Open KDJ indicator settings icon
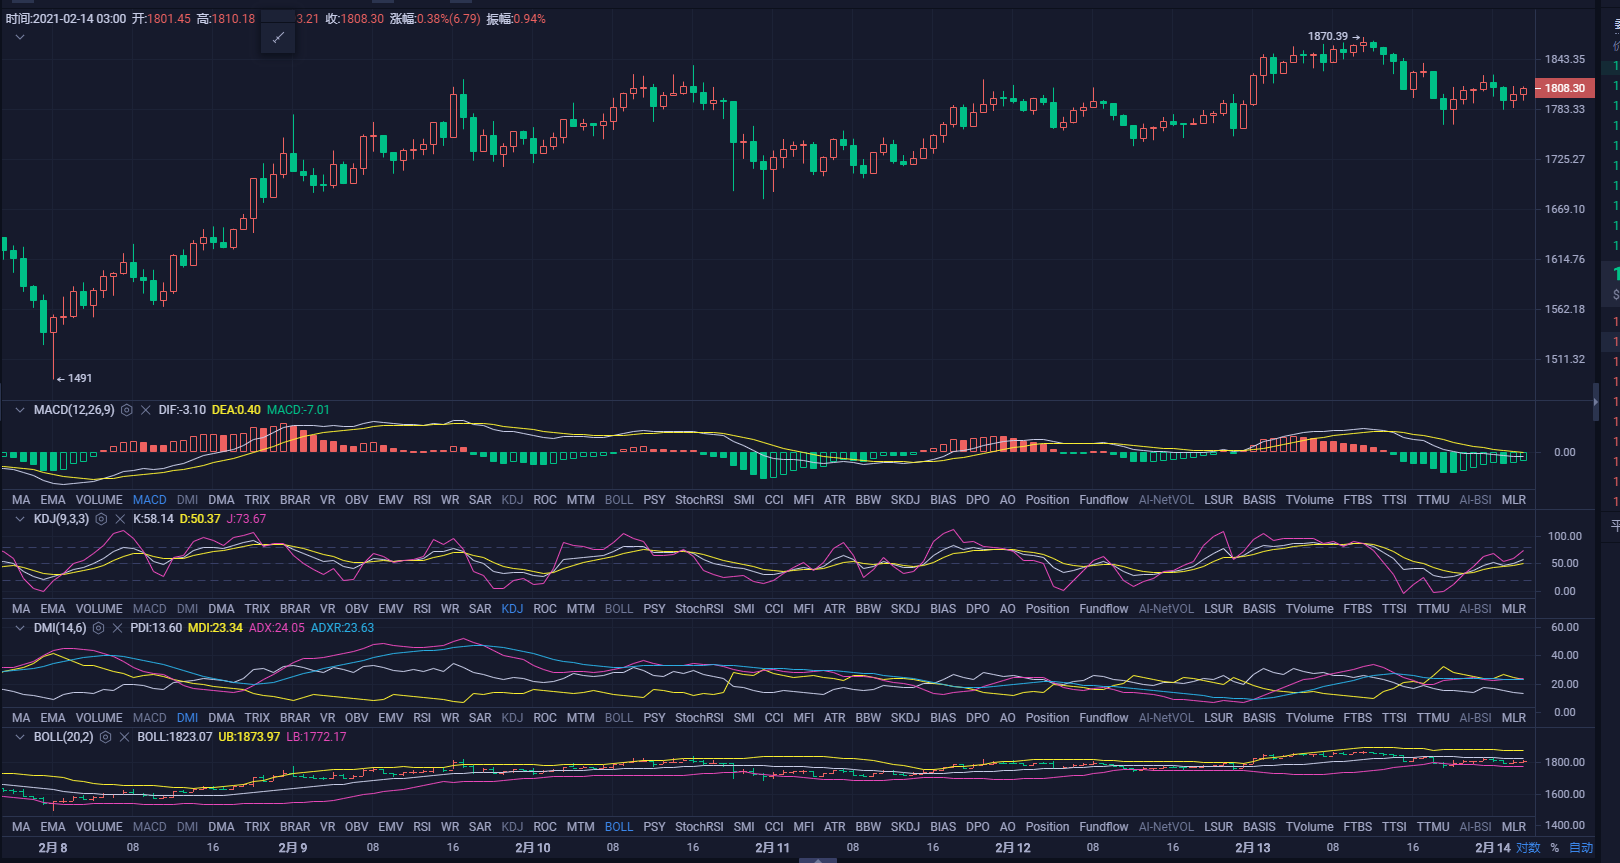Image resolution: width=1620 pixels, height=863 pixels. coord(101,519)
